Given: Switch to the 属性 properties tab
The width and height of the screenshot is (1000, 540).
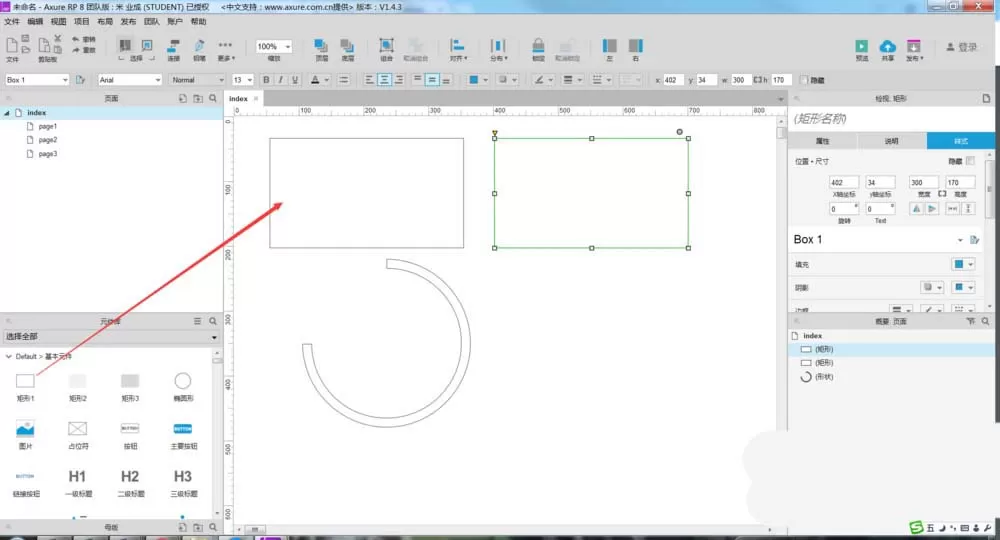Looking at the screenshot, I should coord(823,141).
